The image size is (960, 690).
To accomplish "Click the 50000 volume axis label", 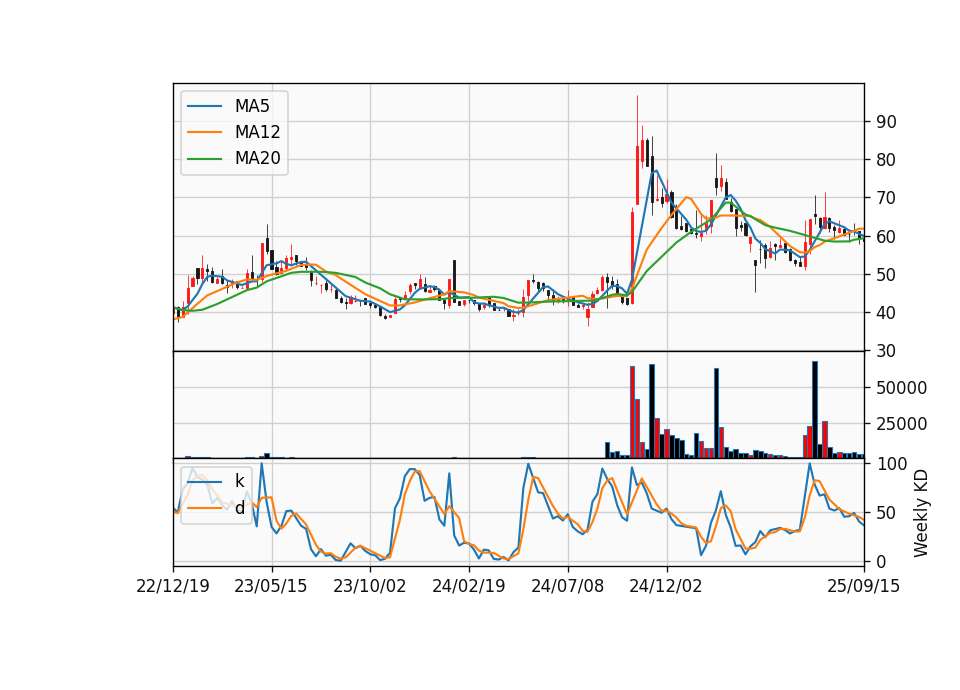I will coord(901,388).
